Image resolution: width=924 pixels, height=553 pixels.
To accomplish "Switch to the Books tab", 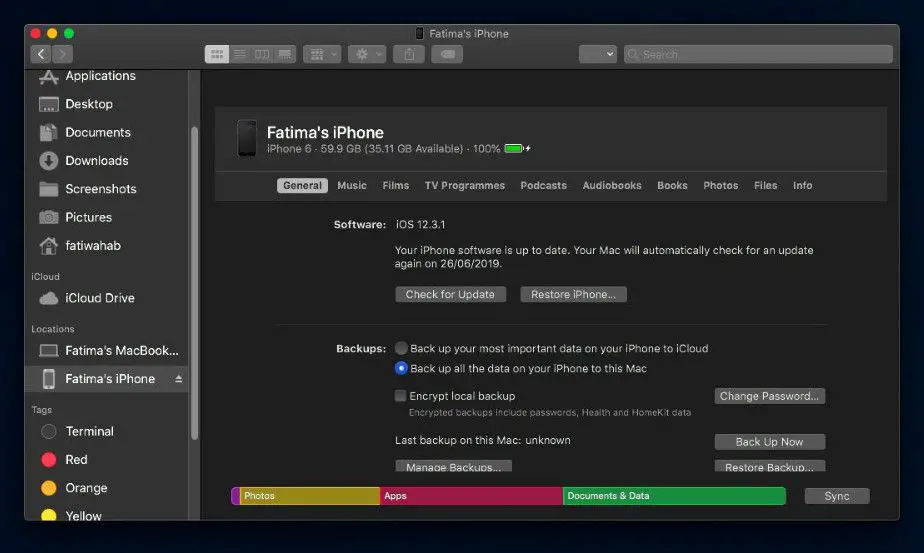I will point(672,186).
